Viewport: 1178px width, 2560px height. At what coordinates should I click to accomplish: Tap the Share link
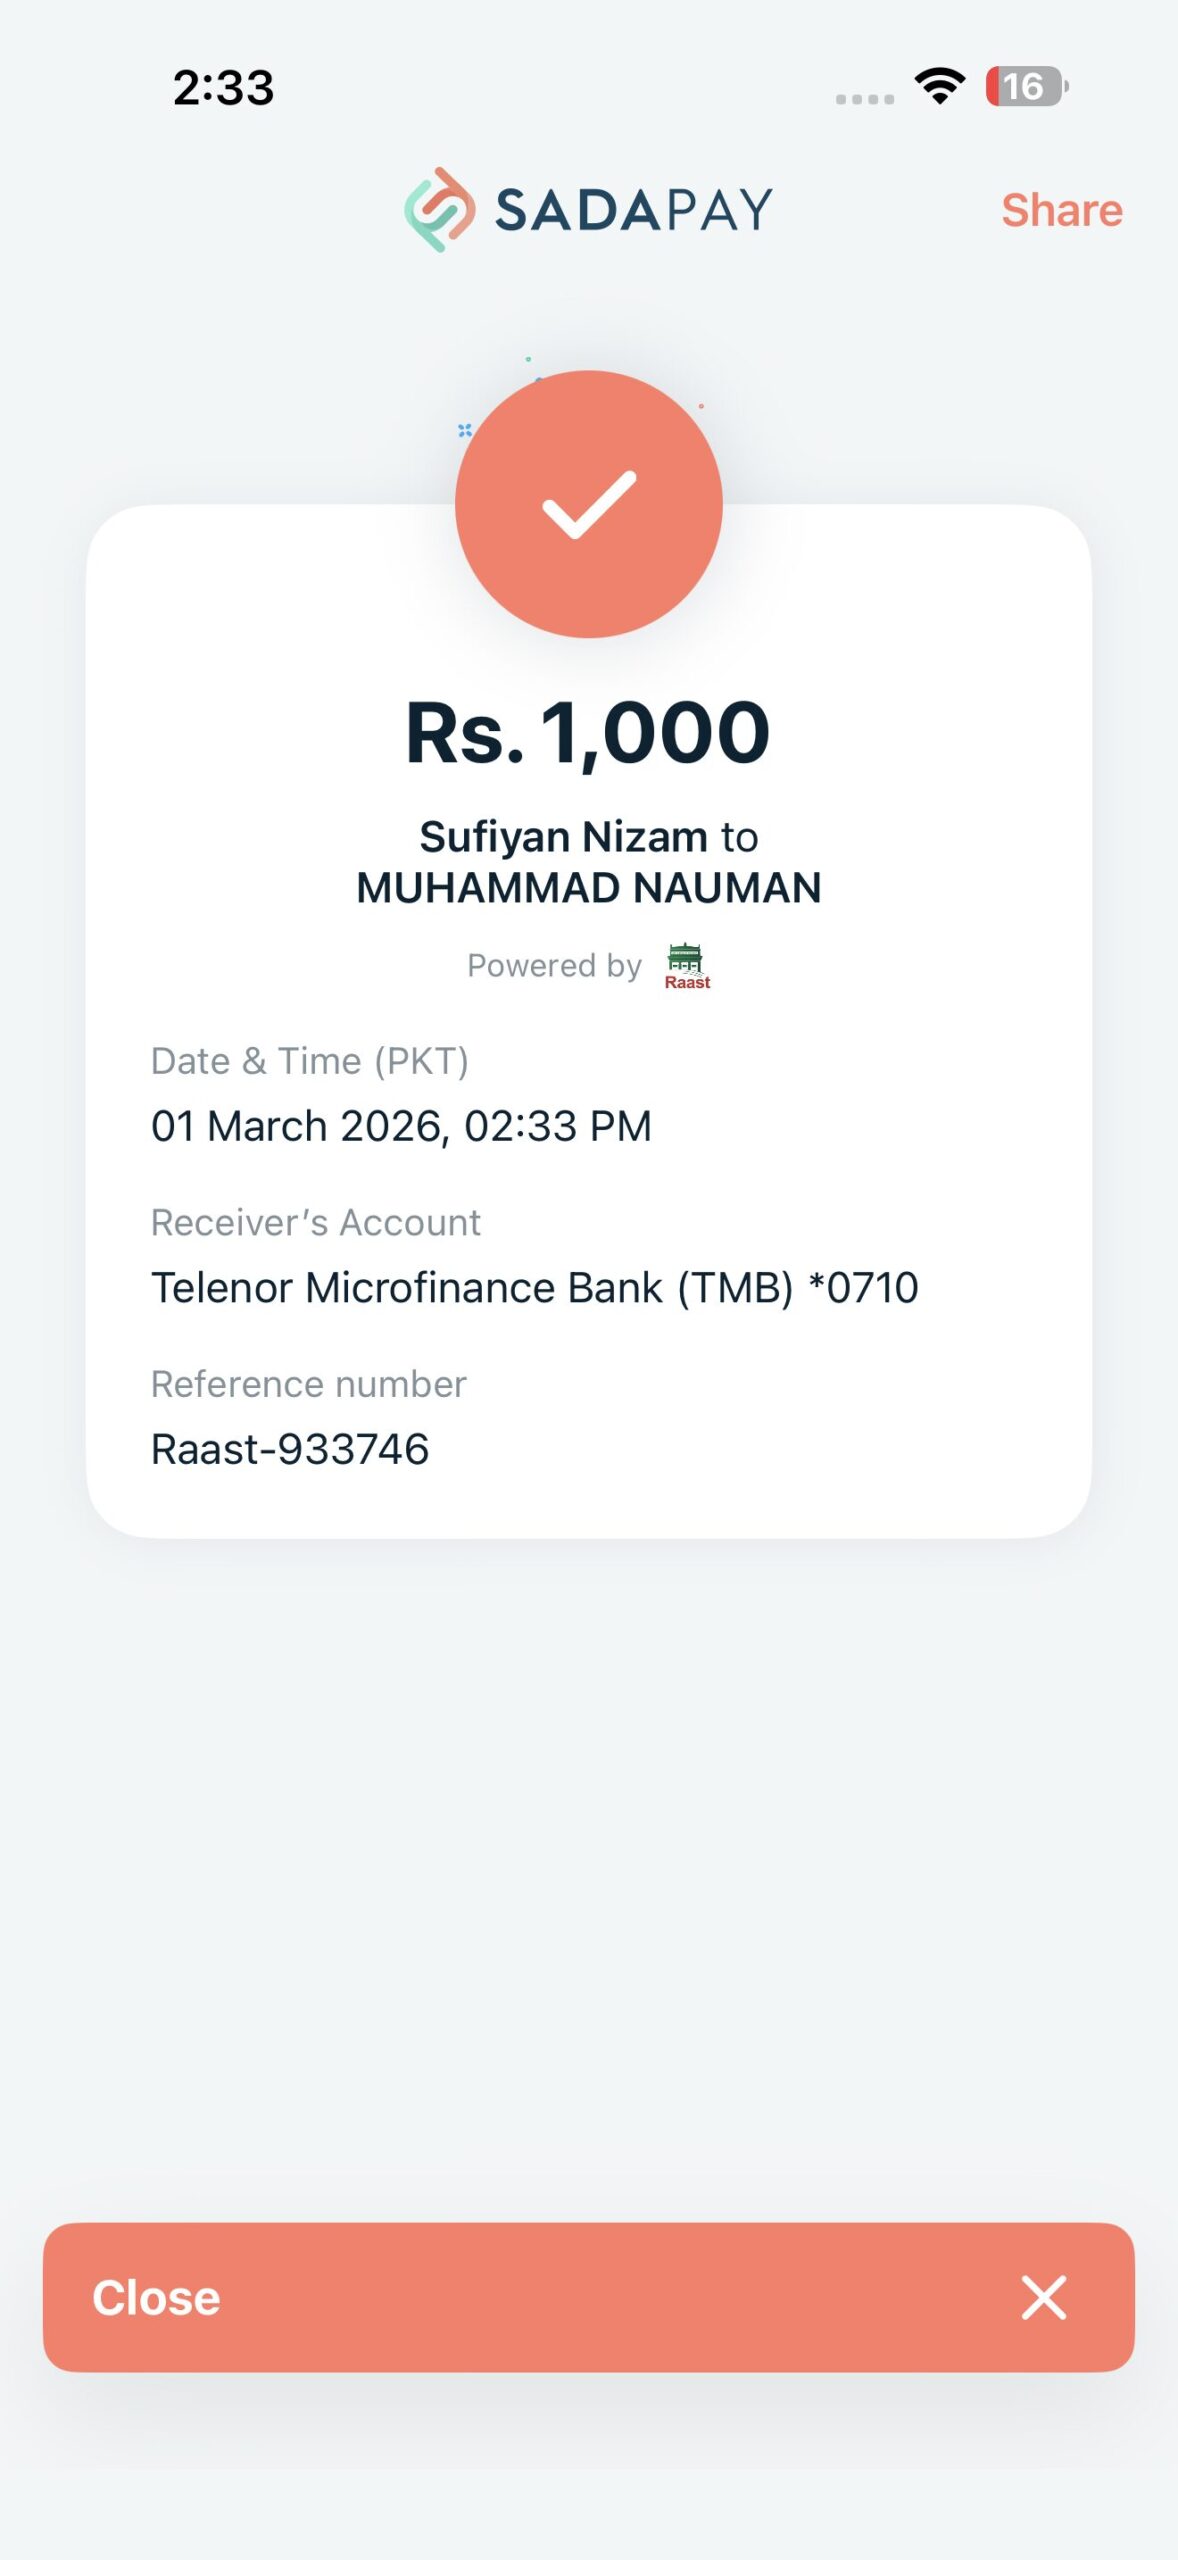pos(1061,210)
